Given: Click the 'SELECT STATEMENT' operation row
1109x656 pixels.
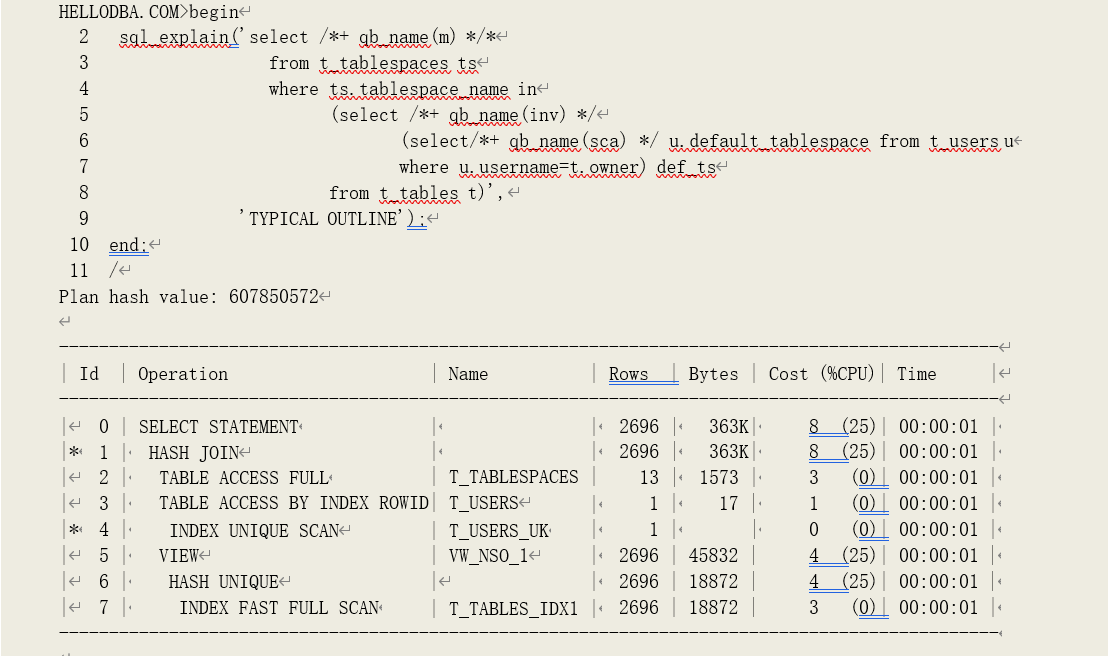Looking at the screenshot, I should [219, 427].
